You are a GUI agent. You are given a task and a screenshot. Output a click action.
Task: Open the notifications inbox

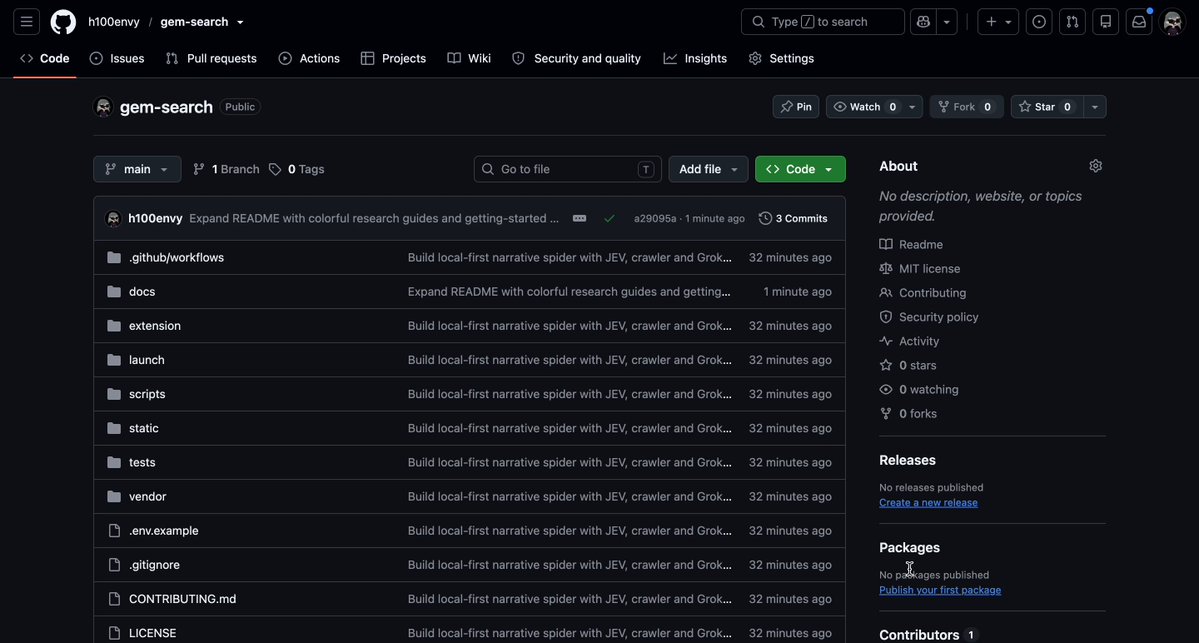pos(1139,22)
